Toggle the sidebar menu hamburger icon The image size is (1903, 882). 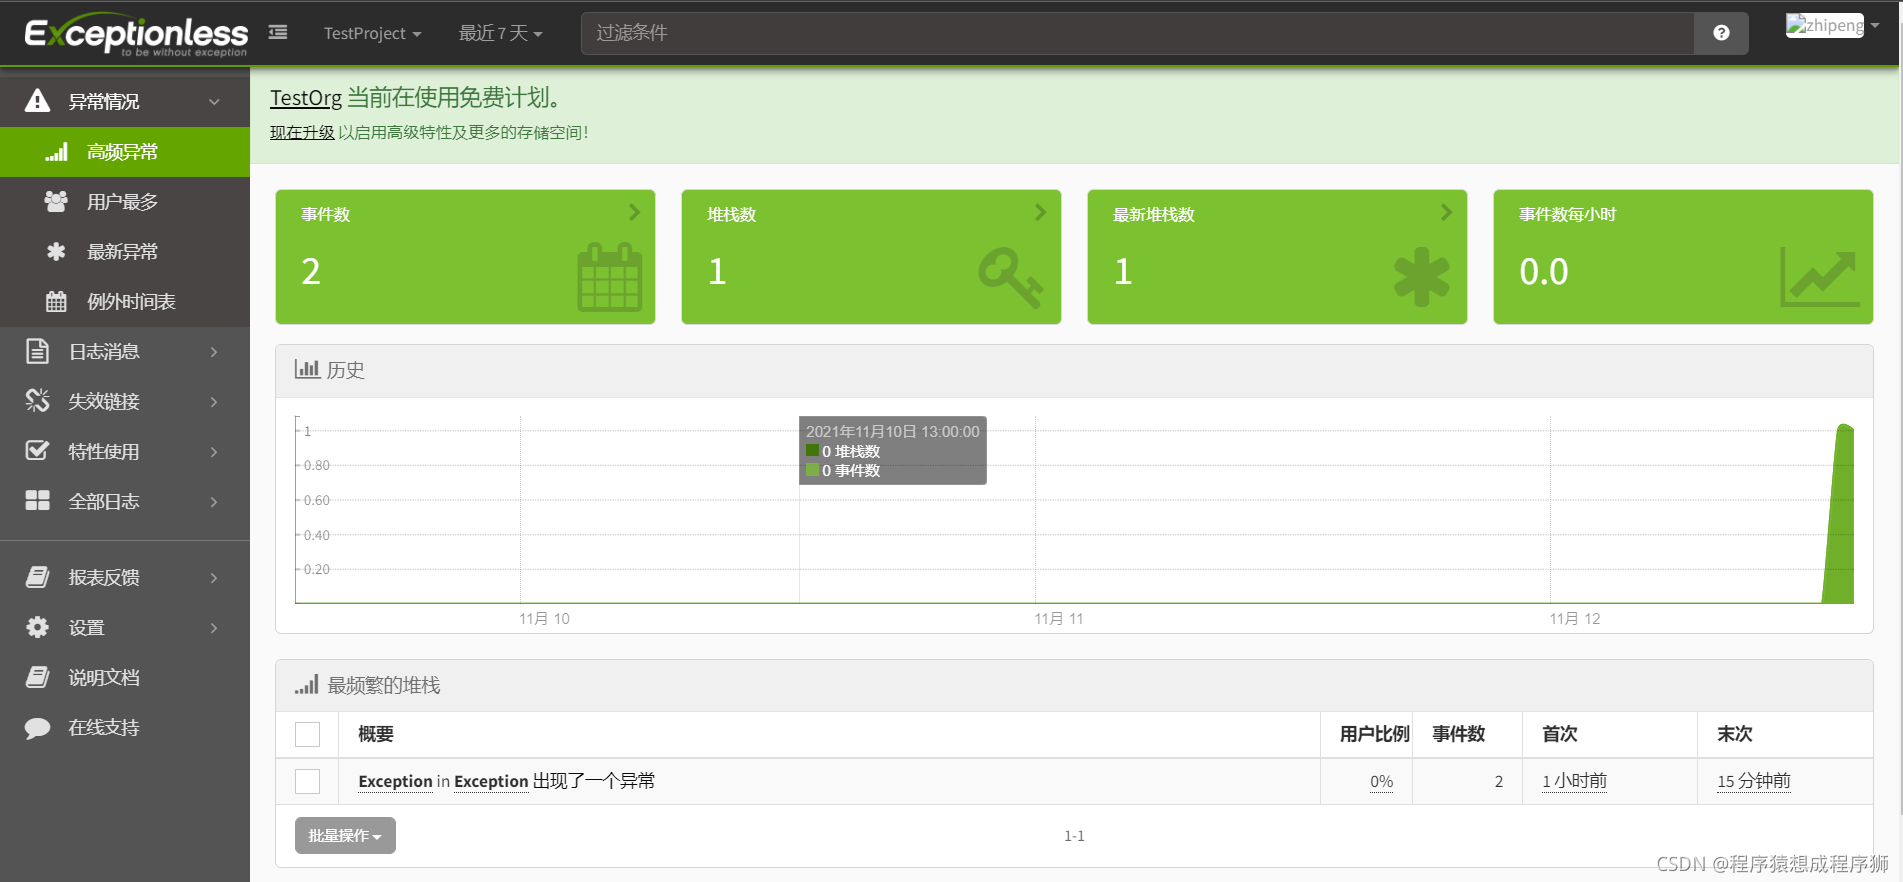(x=278, y=32)
